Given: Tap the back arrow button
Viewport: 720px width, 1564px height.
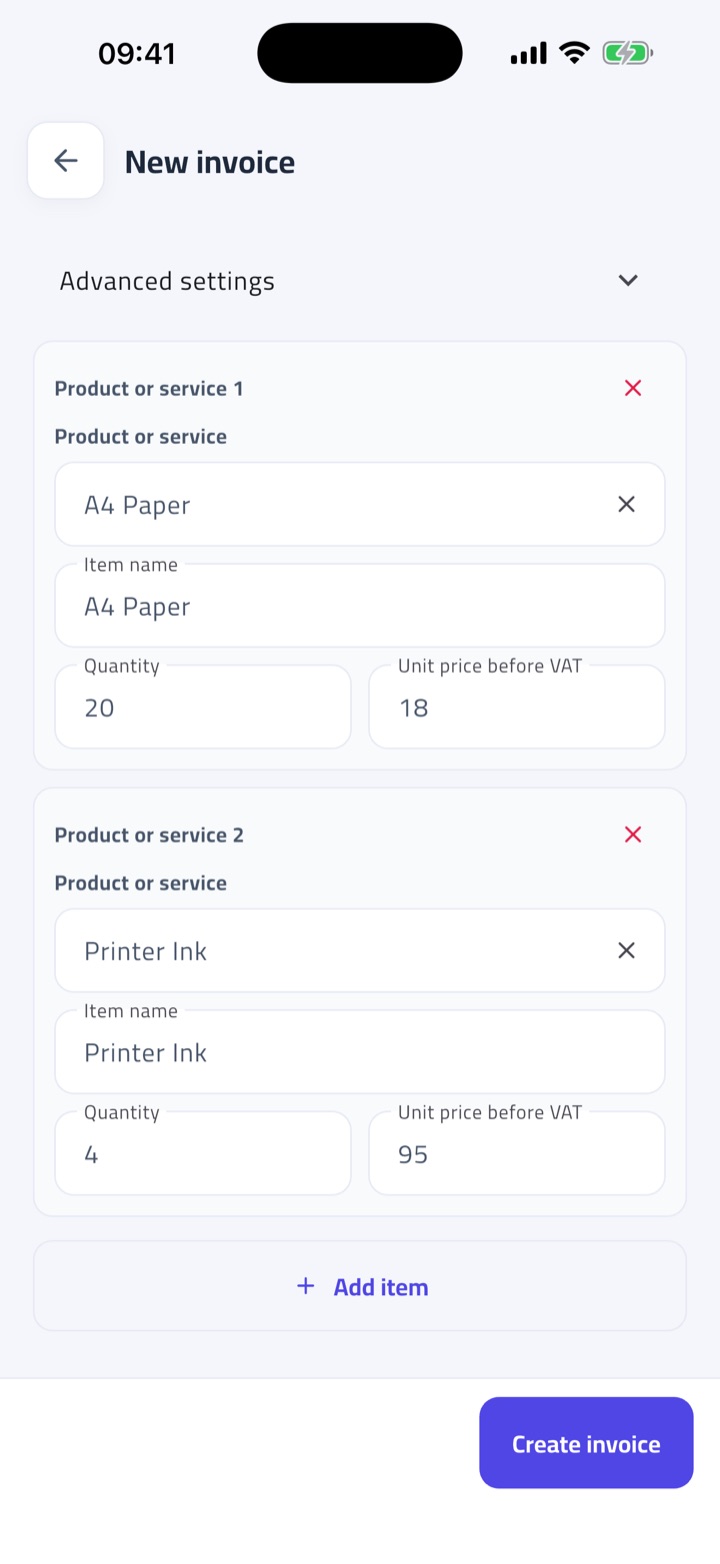Looking at the screenshot, I should [66, 161].
